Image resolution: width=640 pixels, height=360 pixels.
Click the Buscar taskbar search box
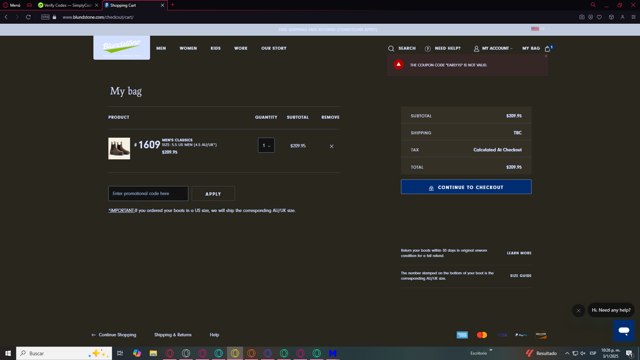[64, 353]
